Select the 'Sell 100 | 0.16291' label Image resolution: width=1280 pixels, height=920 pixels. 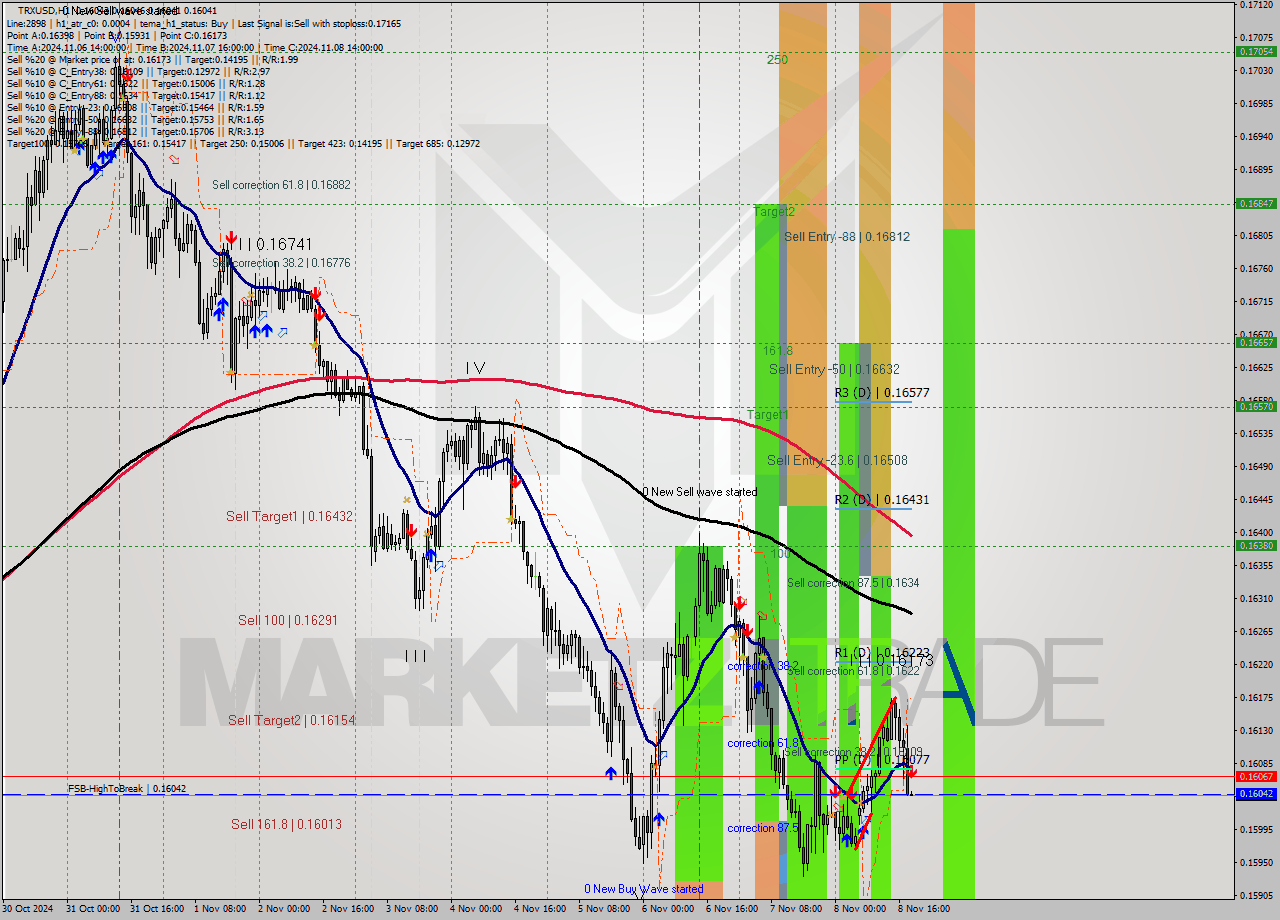(x=288, y=620)
